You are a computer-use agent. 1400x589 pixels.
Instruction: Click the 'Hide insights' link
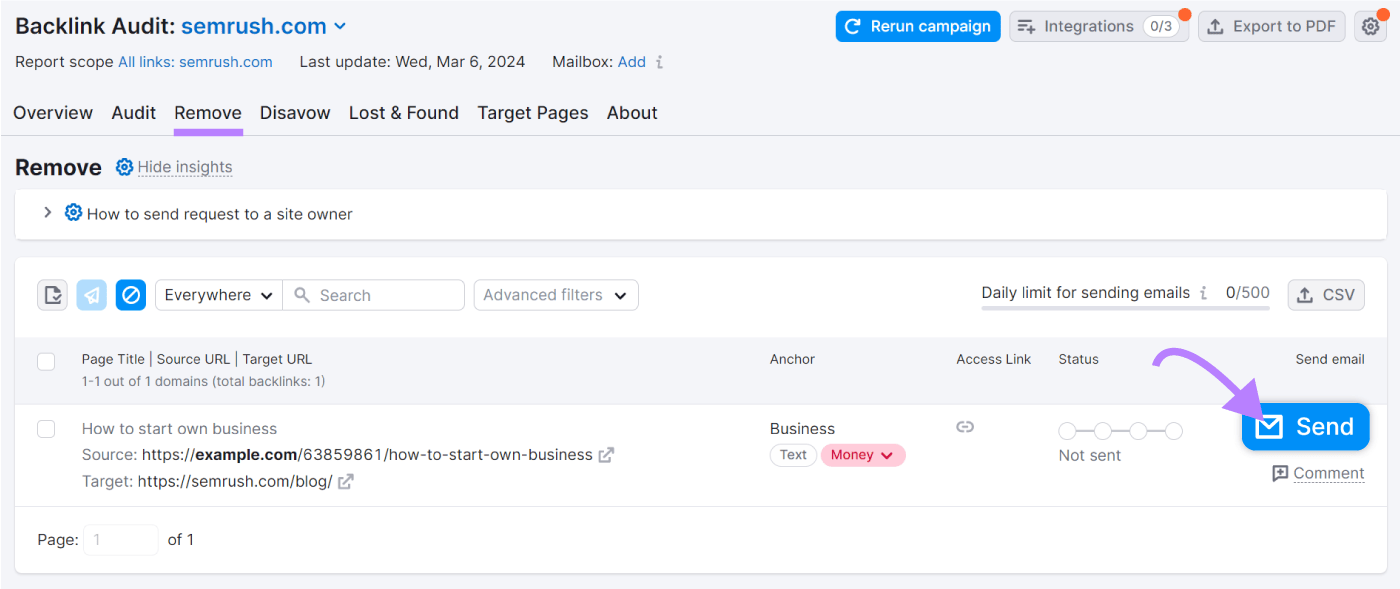pos(184,167)
